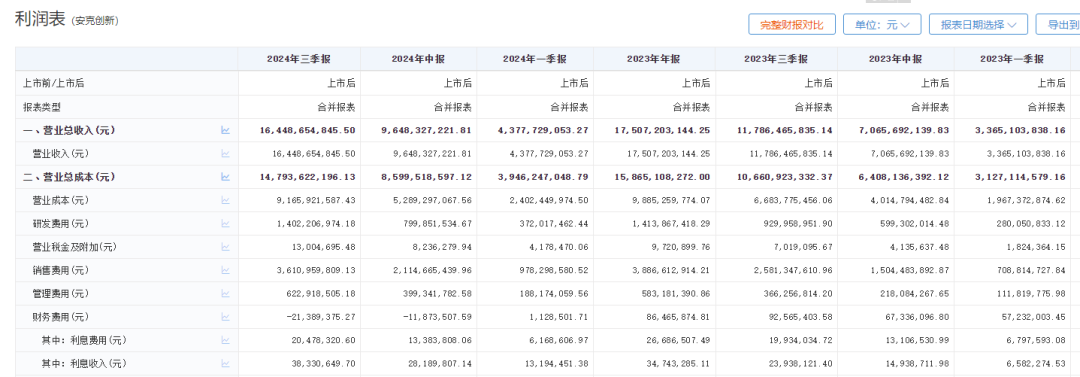Open the 报表日期选择 dropdown
Image resolution: width=1080 pixels, height=377 pixels.
coord(978,24)
